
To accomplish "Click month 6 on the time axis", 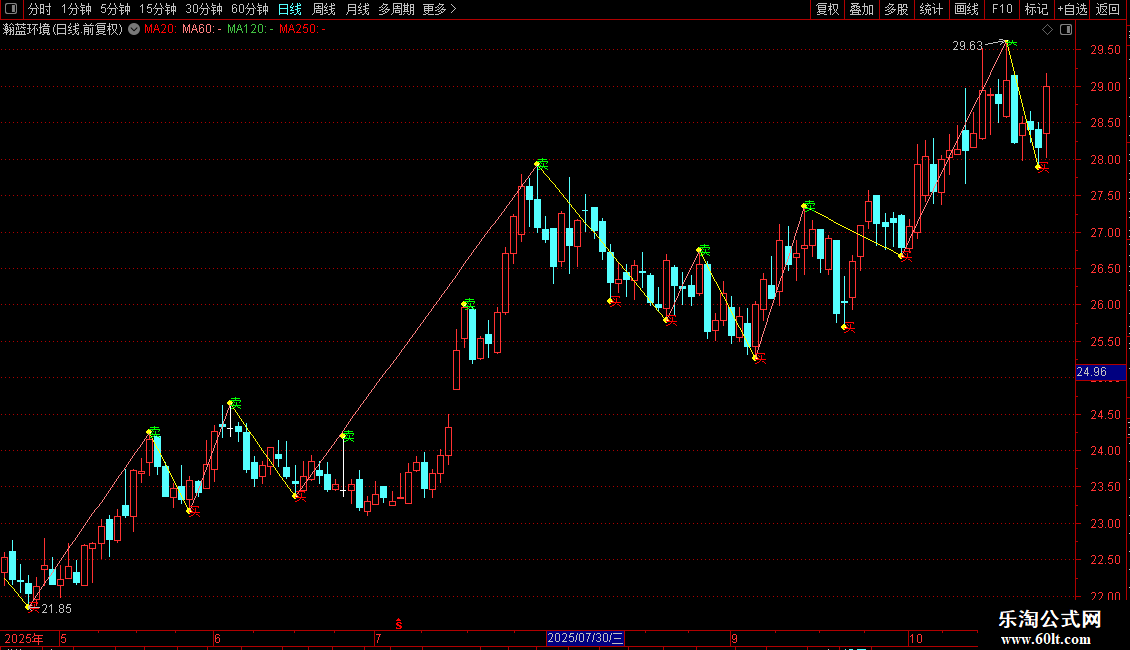I will (x=217, y=638).
